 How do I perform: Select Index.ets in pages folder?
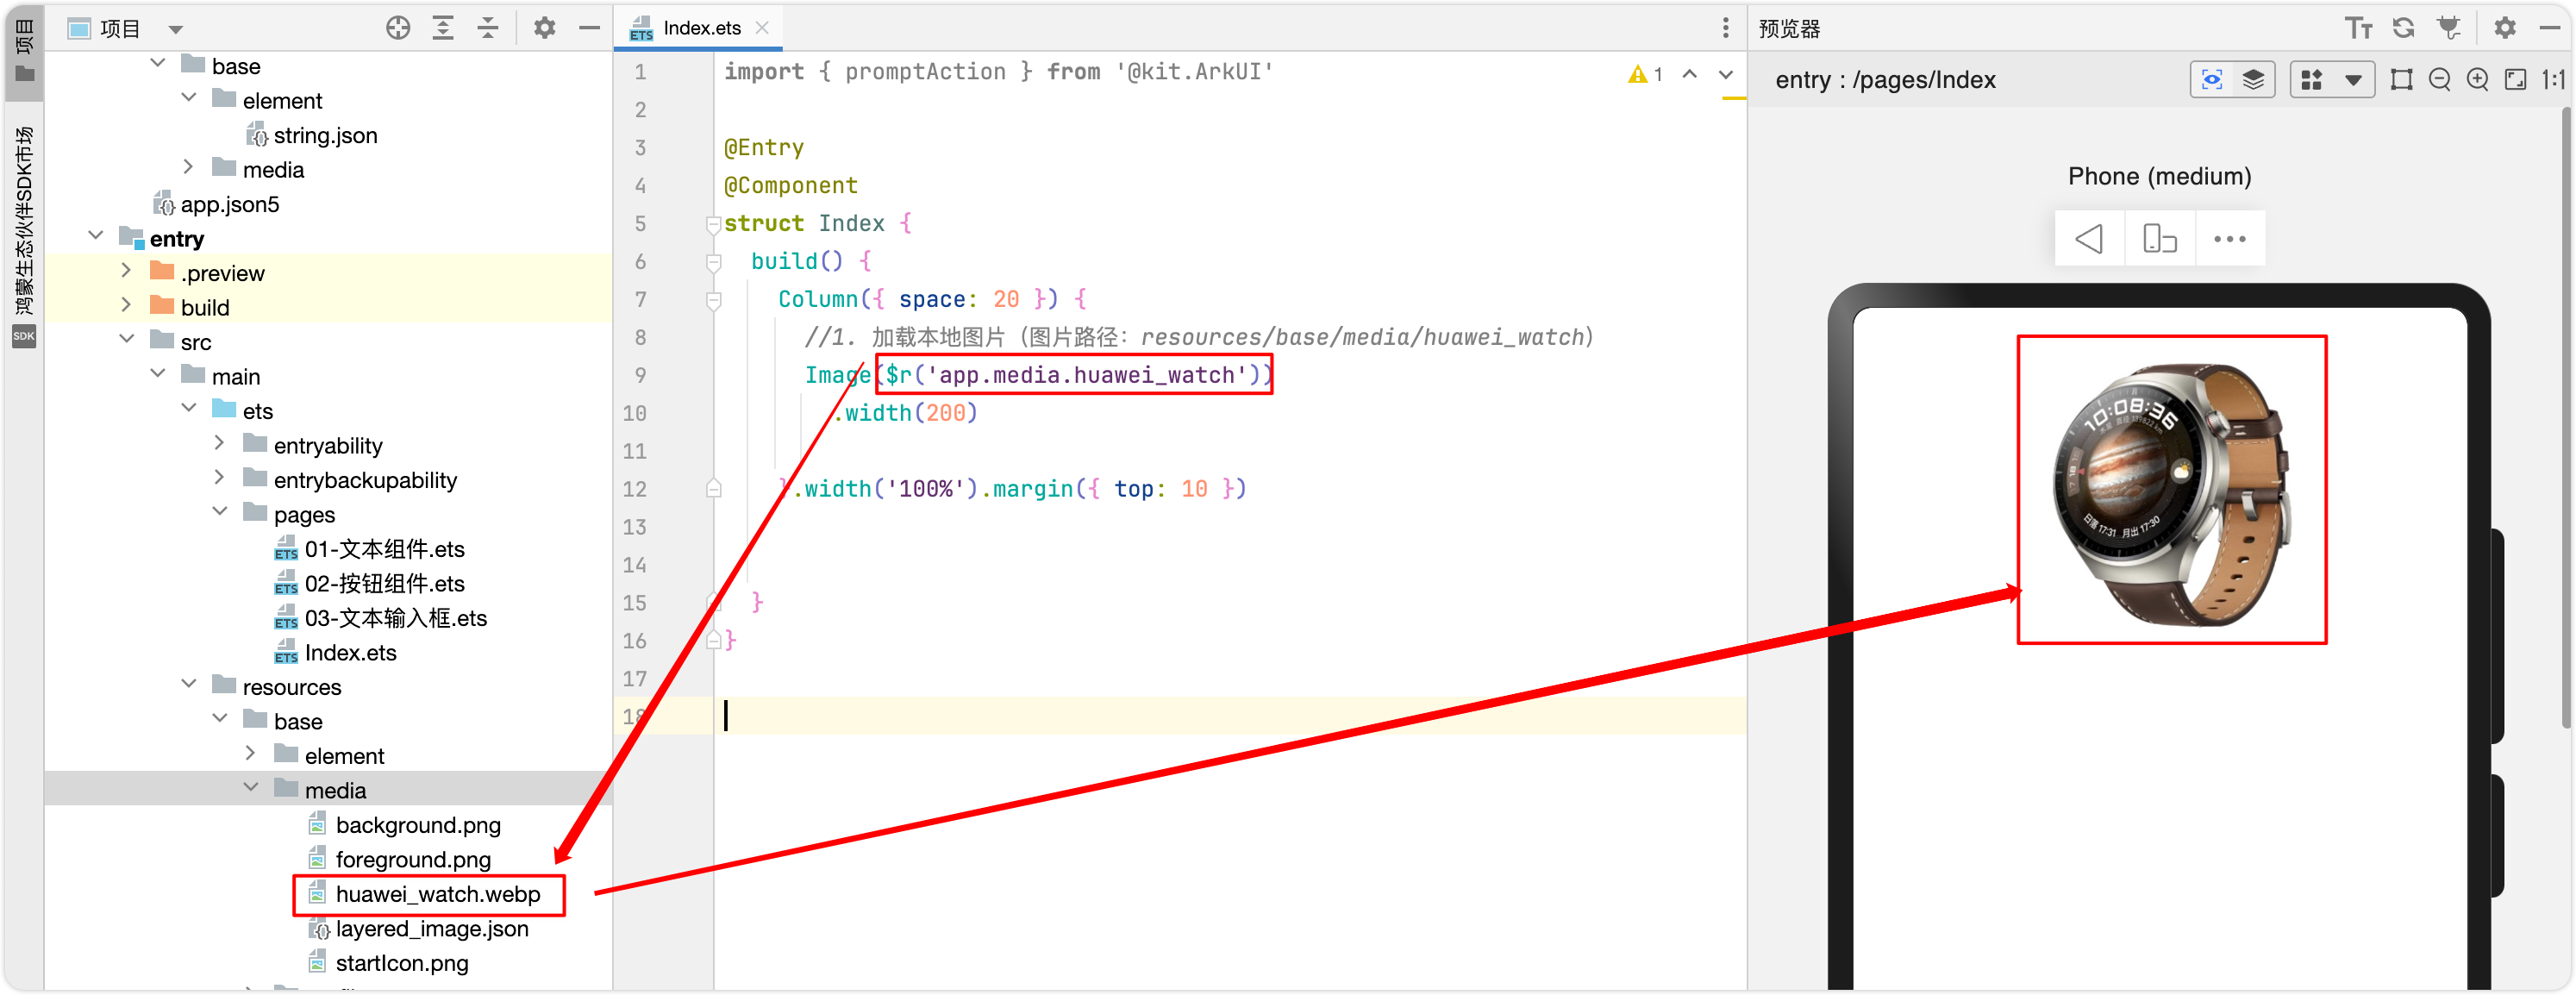[x=336, y=652]
